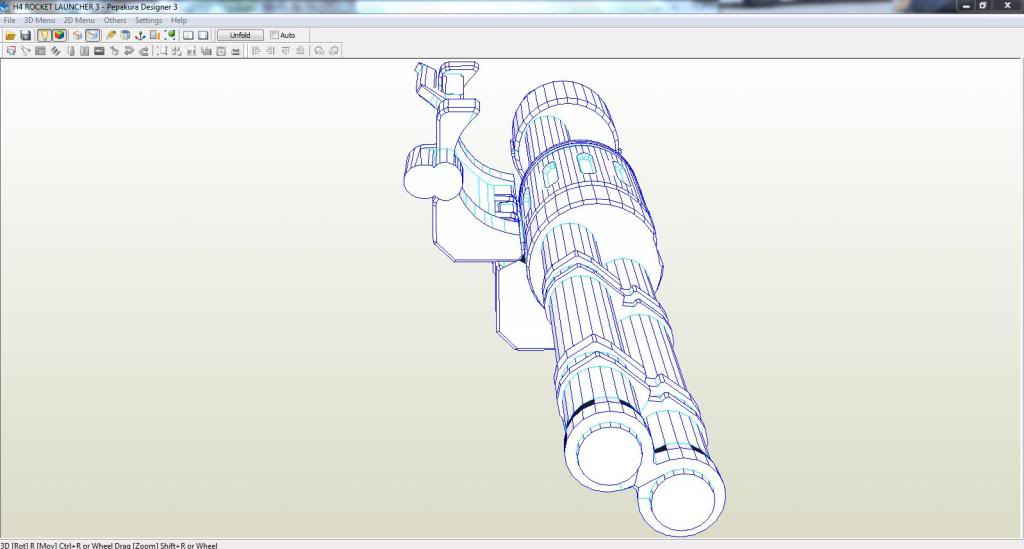The width and height of the screenshot is (1024, 549).
Task: Click the diagonal stripes flap icon
Action: tap(56, 51)
